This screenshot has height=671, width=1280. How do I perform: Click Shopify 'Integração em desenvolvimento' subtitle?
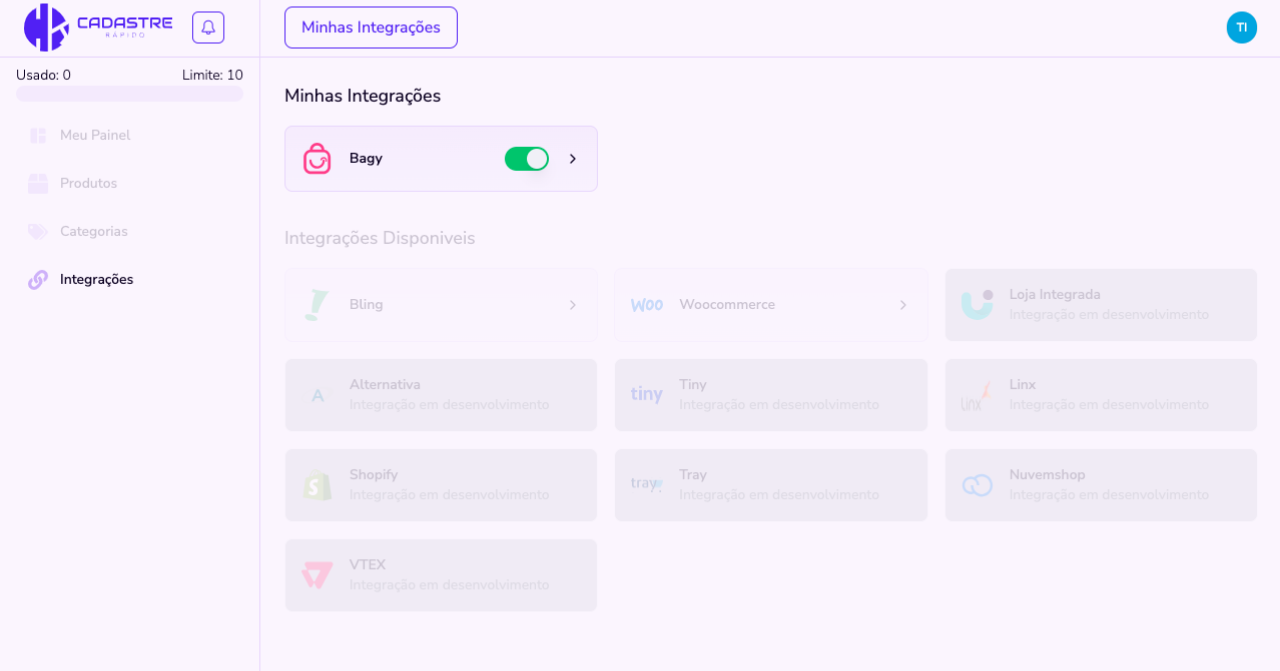point(449,495)
